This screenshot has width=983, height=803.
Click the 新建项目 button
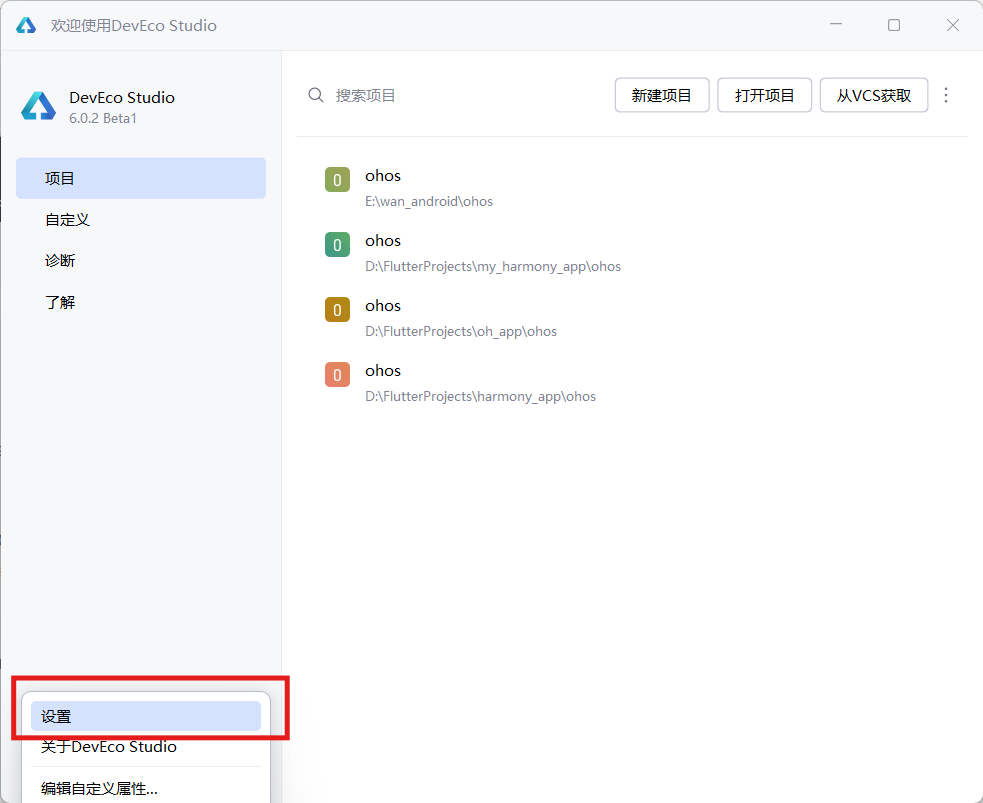pyautogui.click(x=662, y=95)
